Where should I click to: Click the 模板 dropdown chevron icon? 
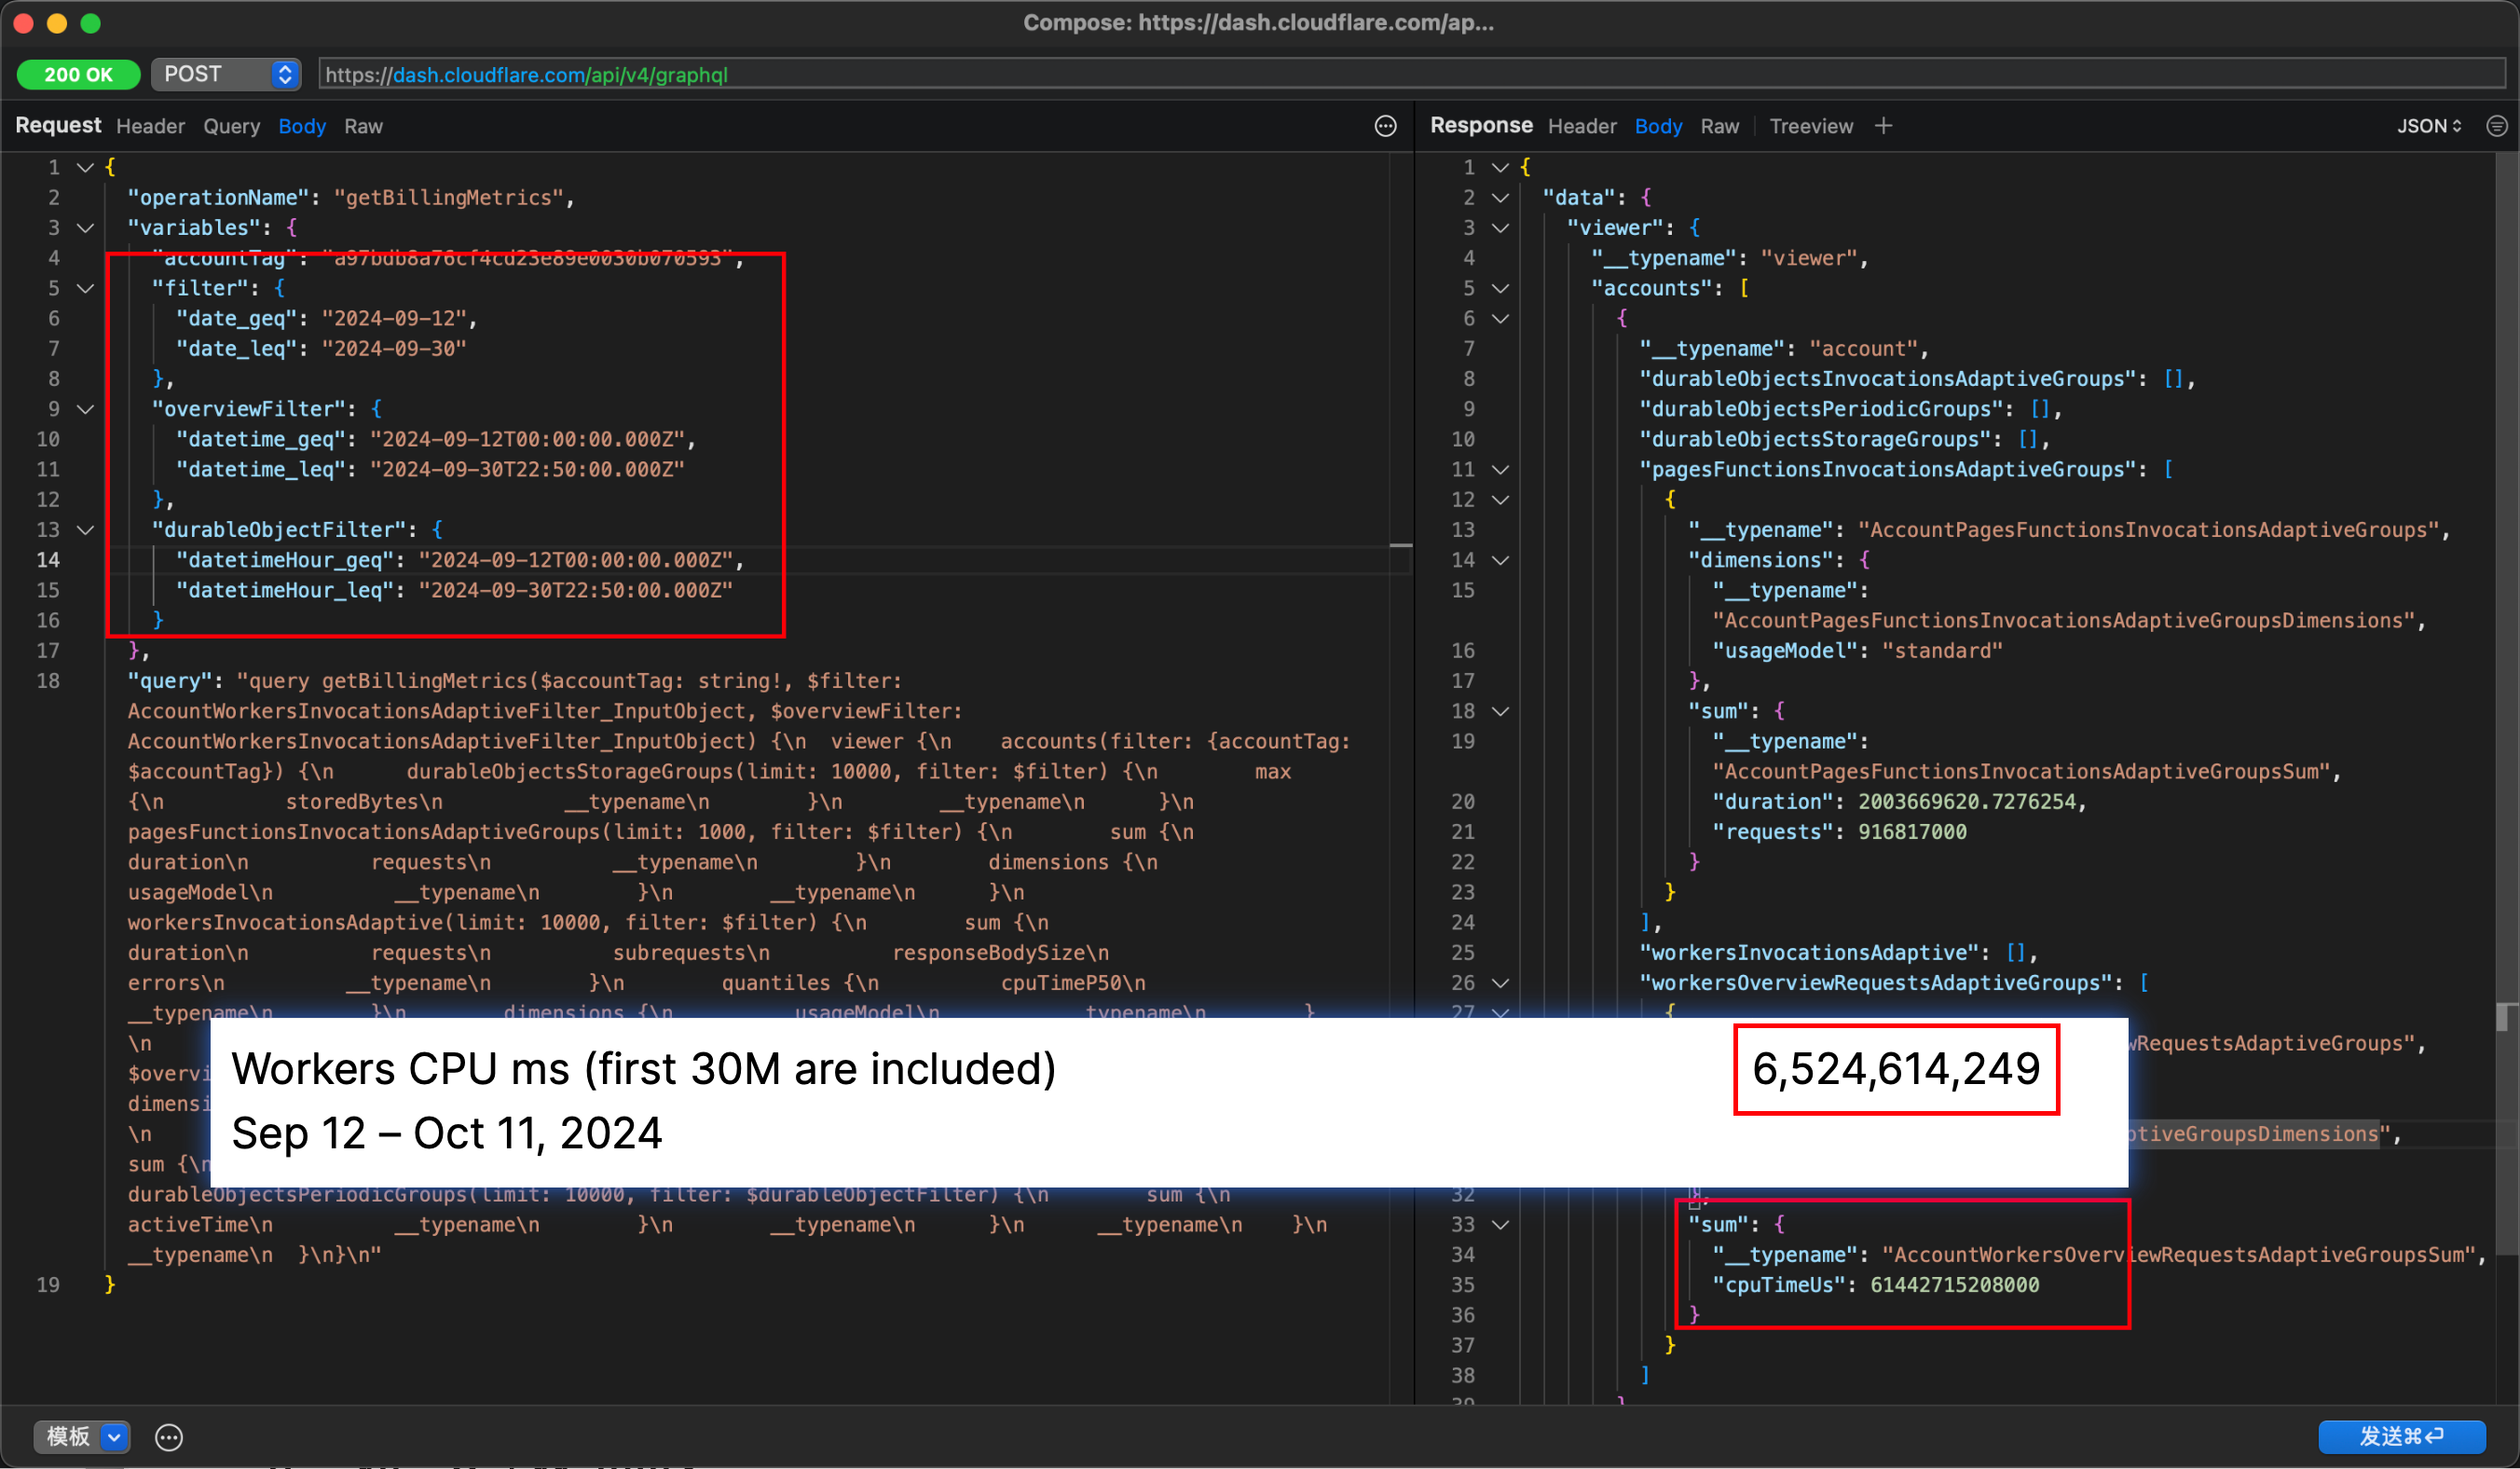115,1437
